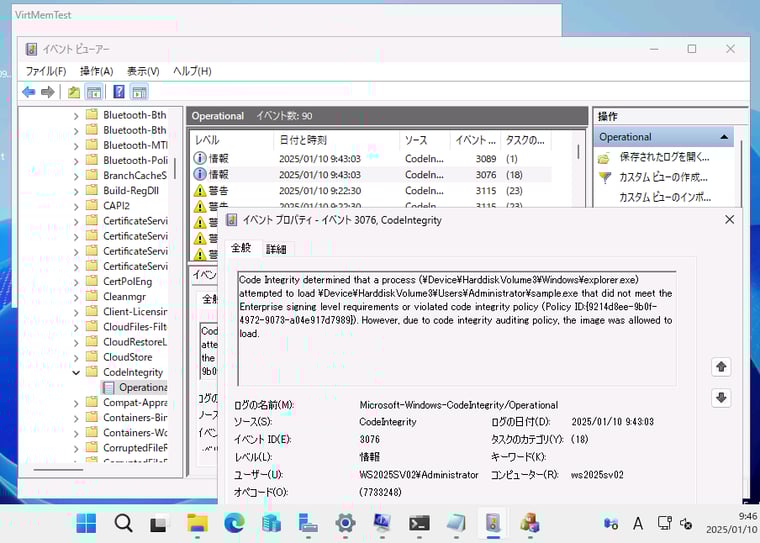Viewport: 760px width, 543px height.
Task: Click the custom view filter funnel icon
Action: 605,177
